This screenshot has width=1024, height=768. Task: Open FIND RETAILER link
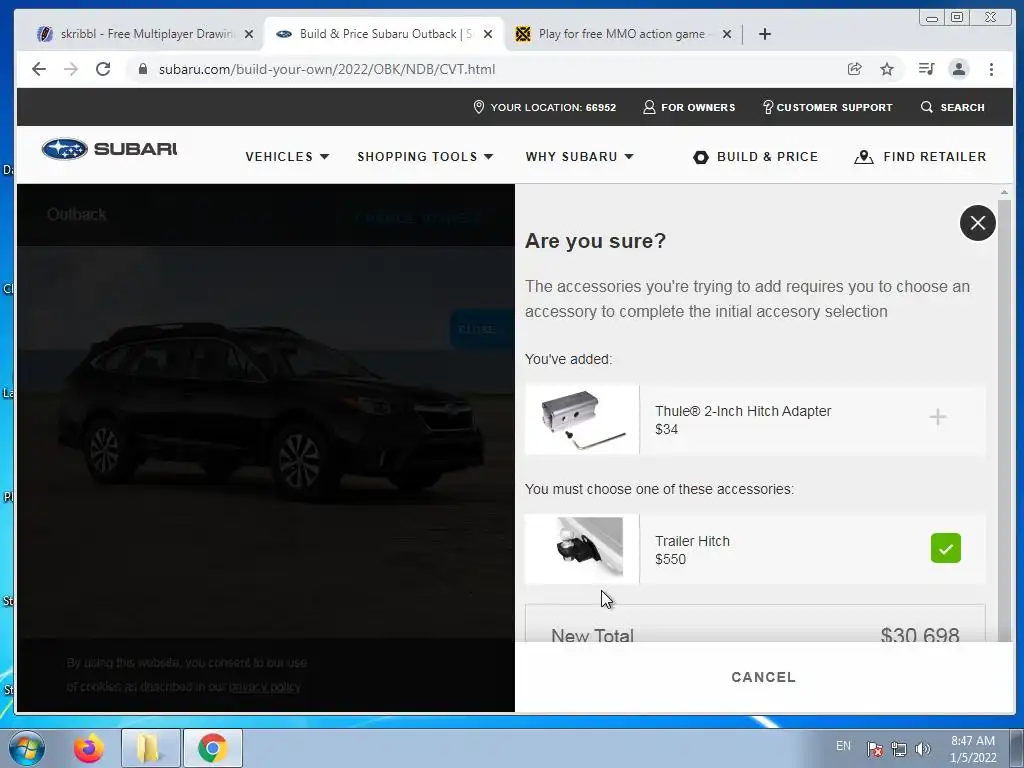point(920,157)
